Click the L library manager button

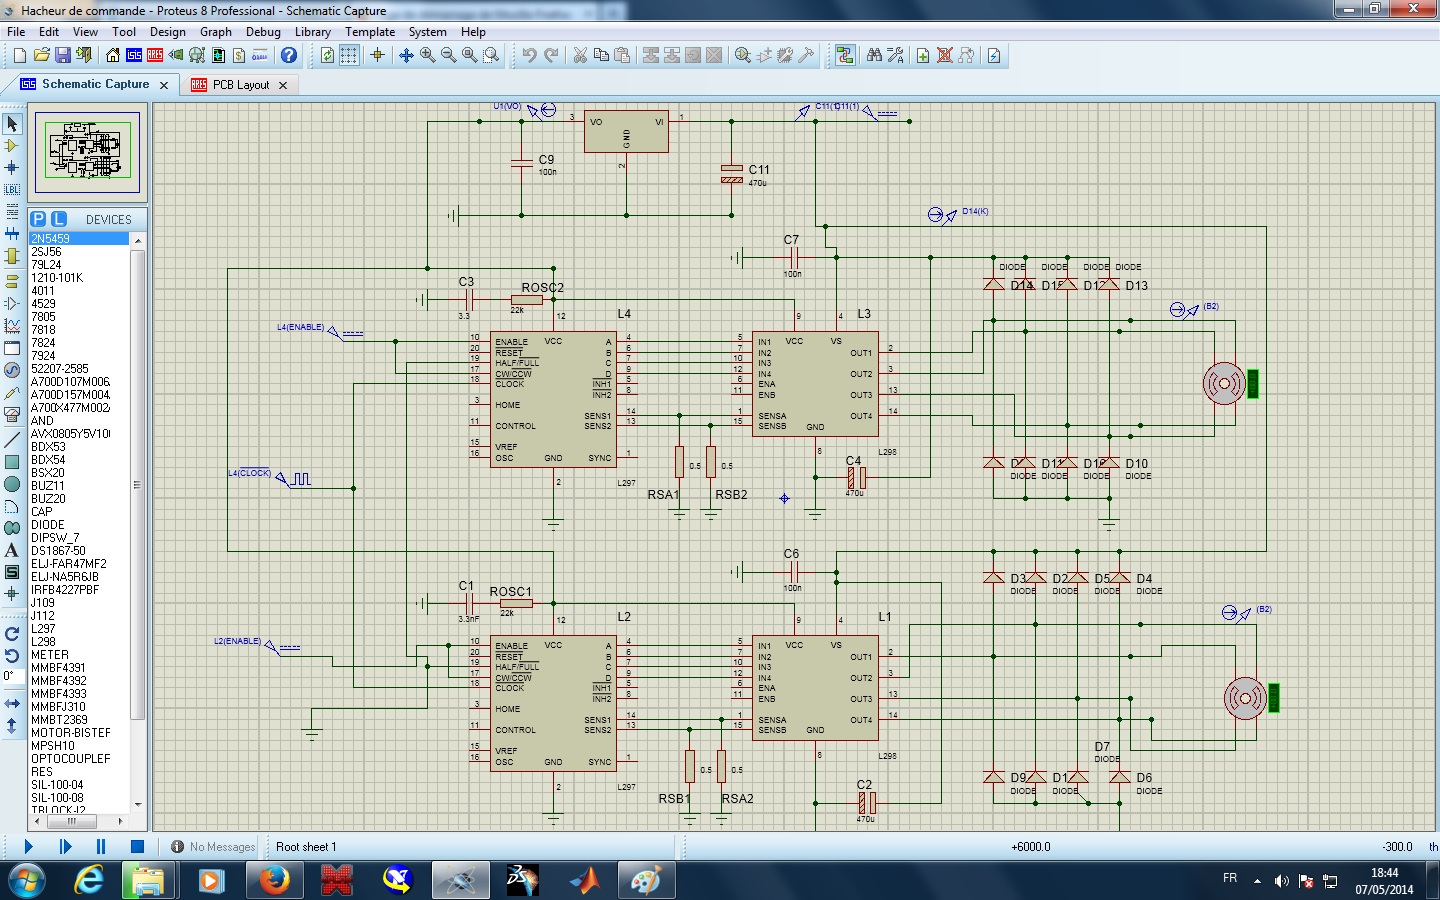pyautogui.click(x=59, y=219)
